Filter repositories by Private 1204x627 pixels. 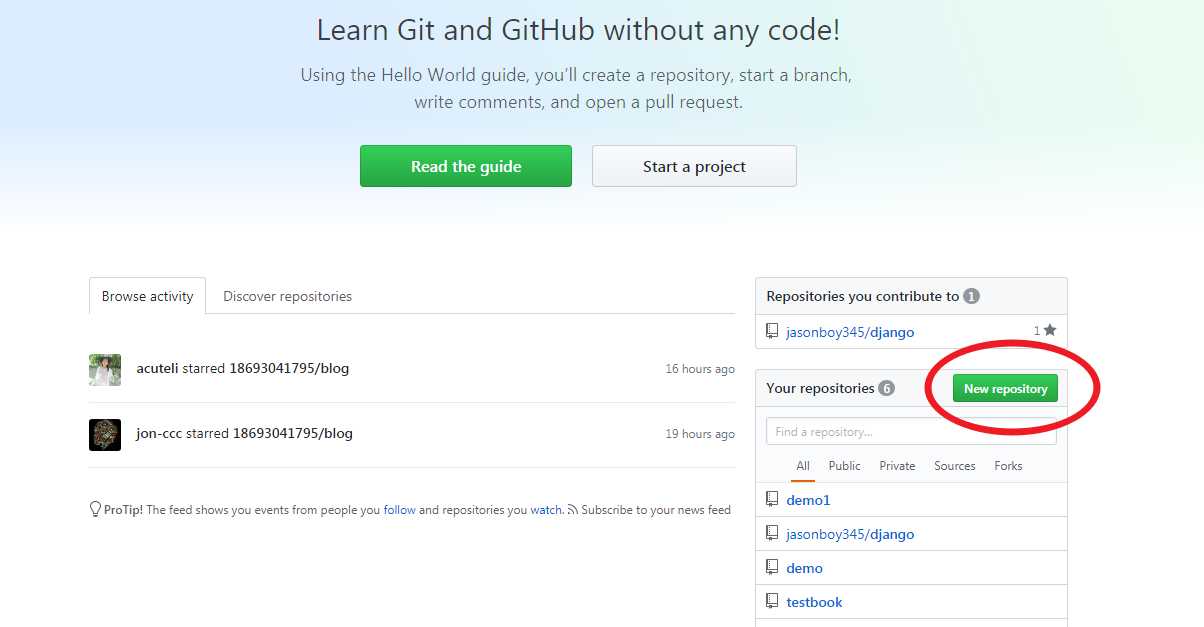[x=897, y=466]
